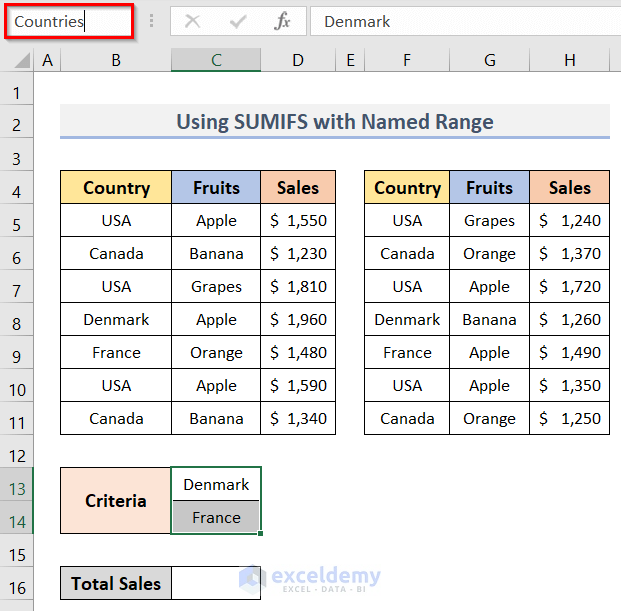Click the Select All corner triangle

point(21,61)
